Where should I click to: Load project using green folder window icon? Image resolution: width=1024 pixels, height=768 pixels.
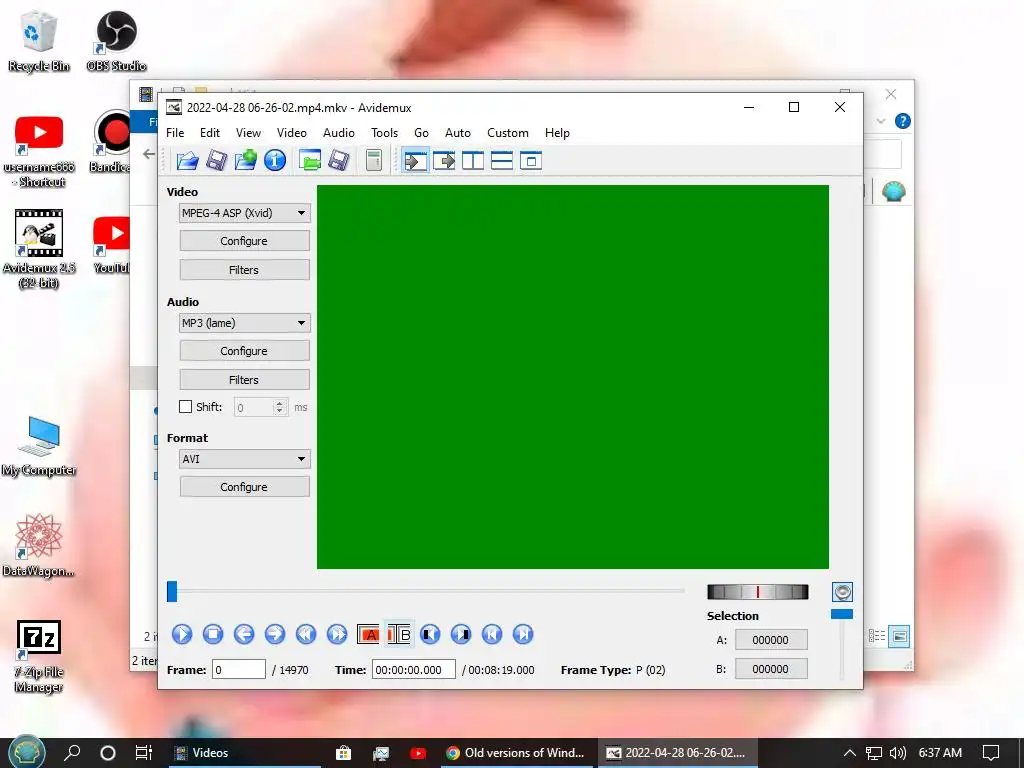coord(310,160)
